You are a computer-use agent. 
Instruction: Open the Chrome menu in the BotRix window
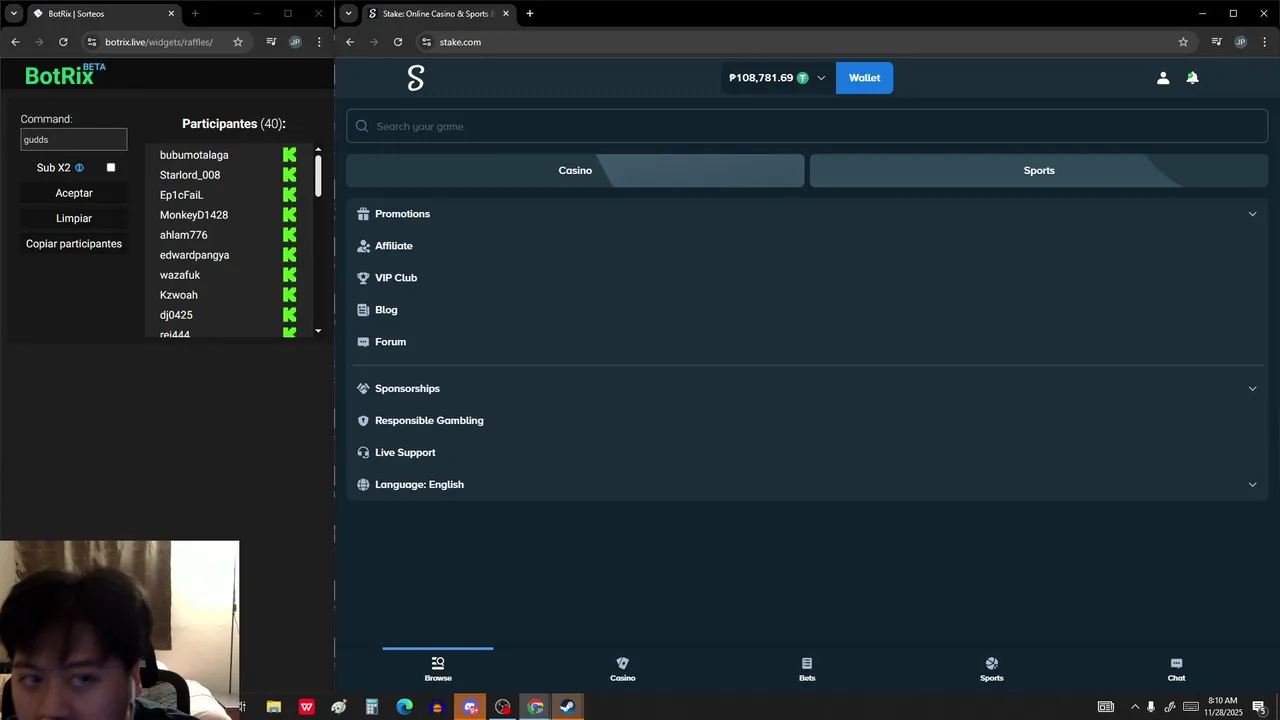coord(319,42)
